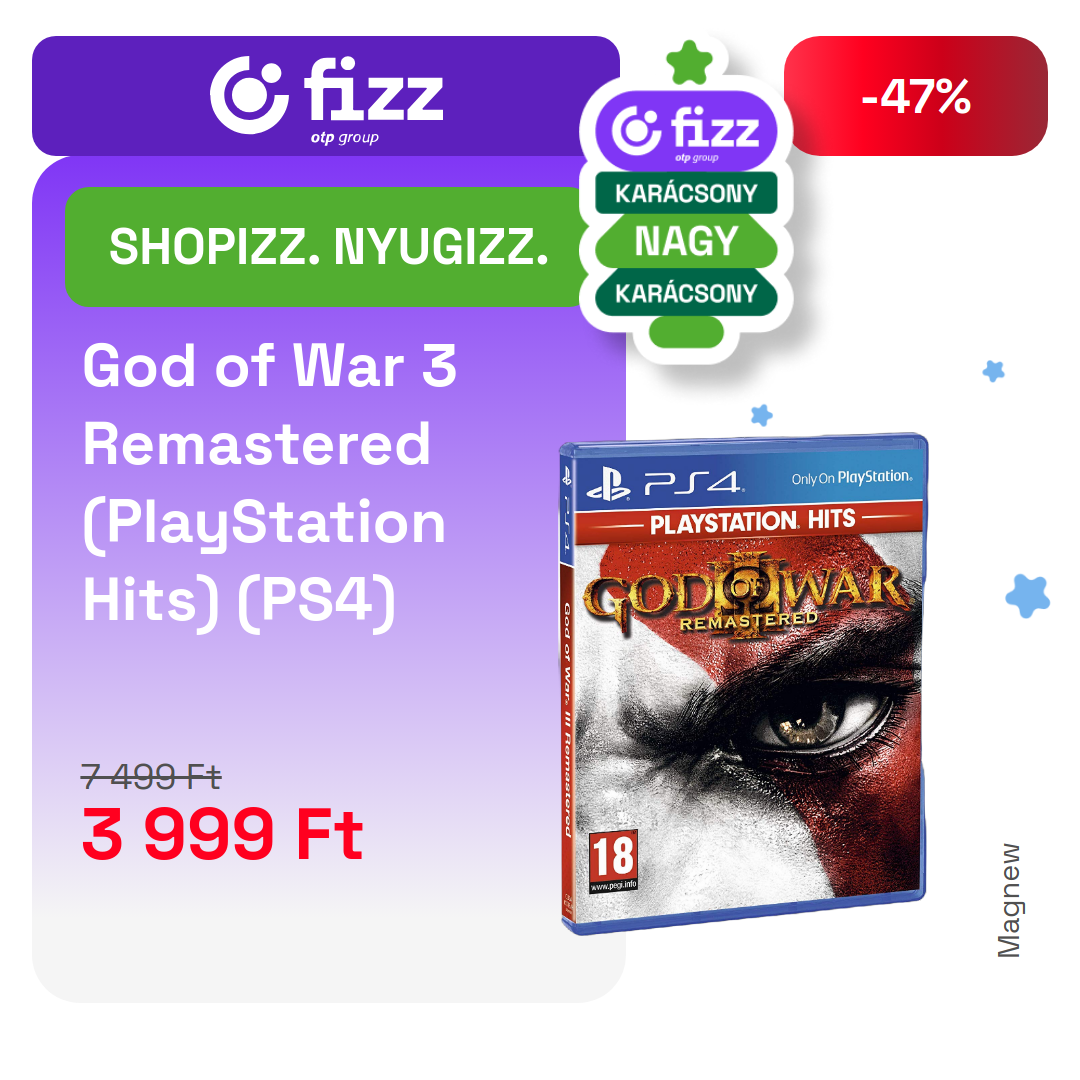Click the Magnew vertical seller text

1008,901
